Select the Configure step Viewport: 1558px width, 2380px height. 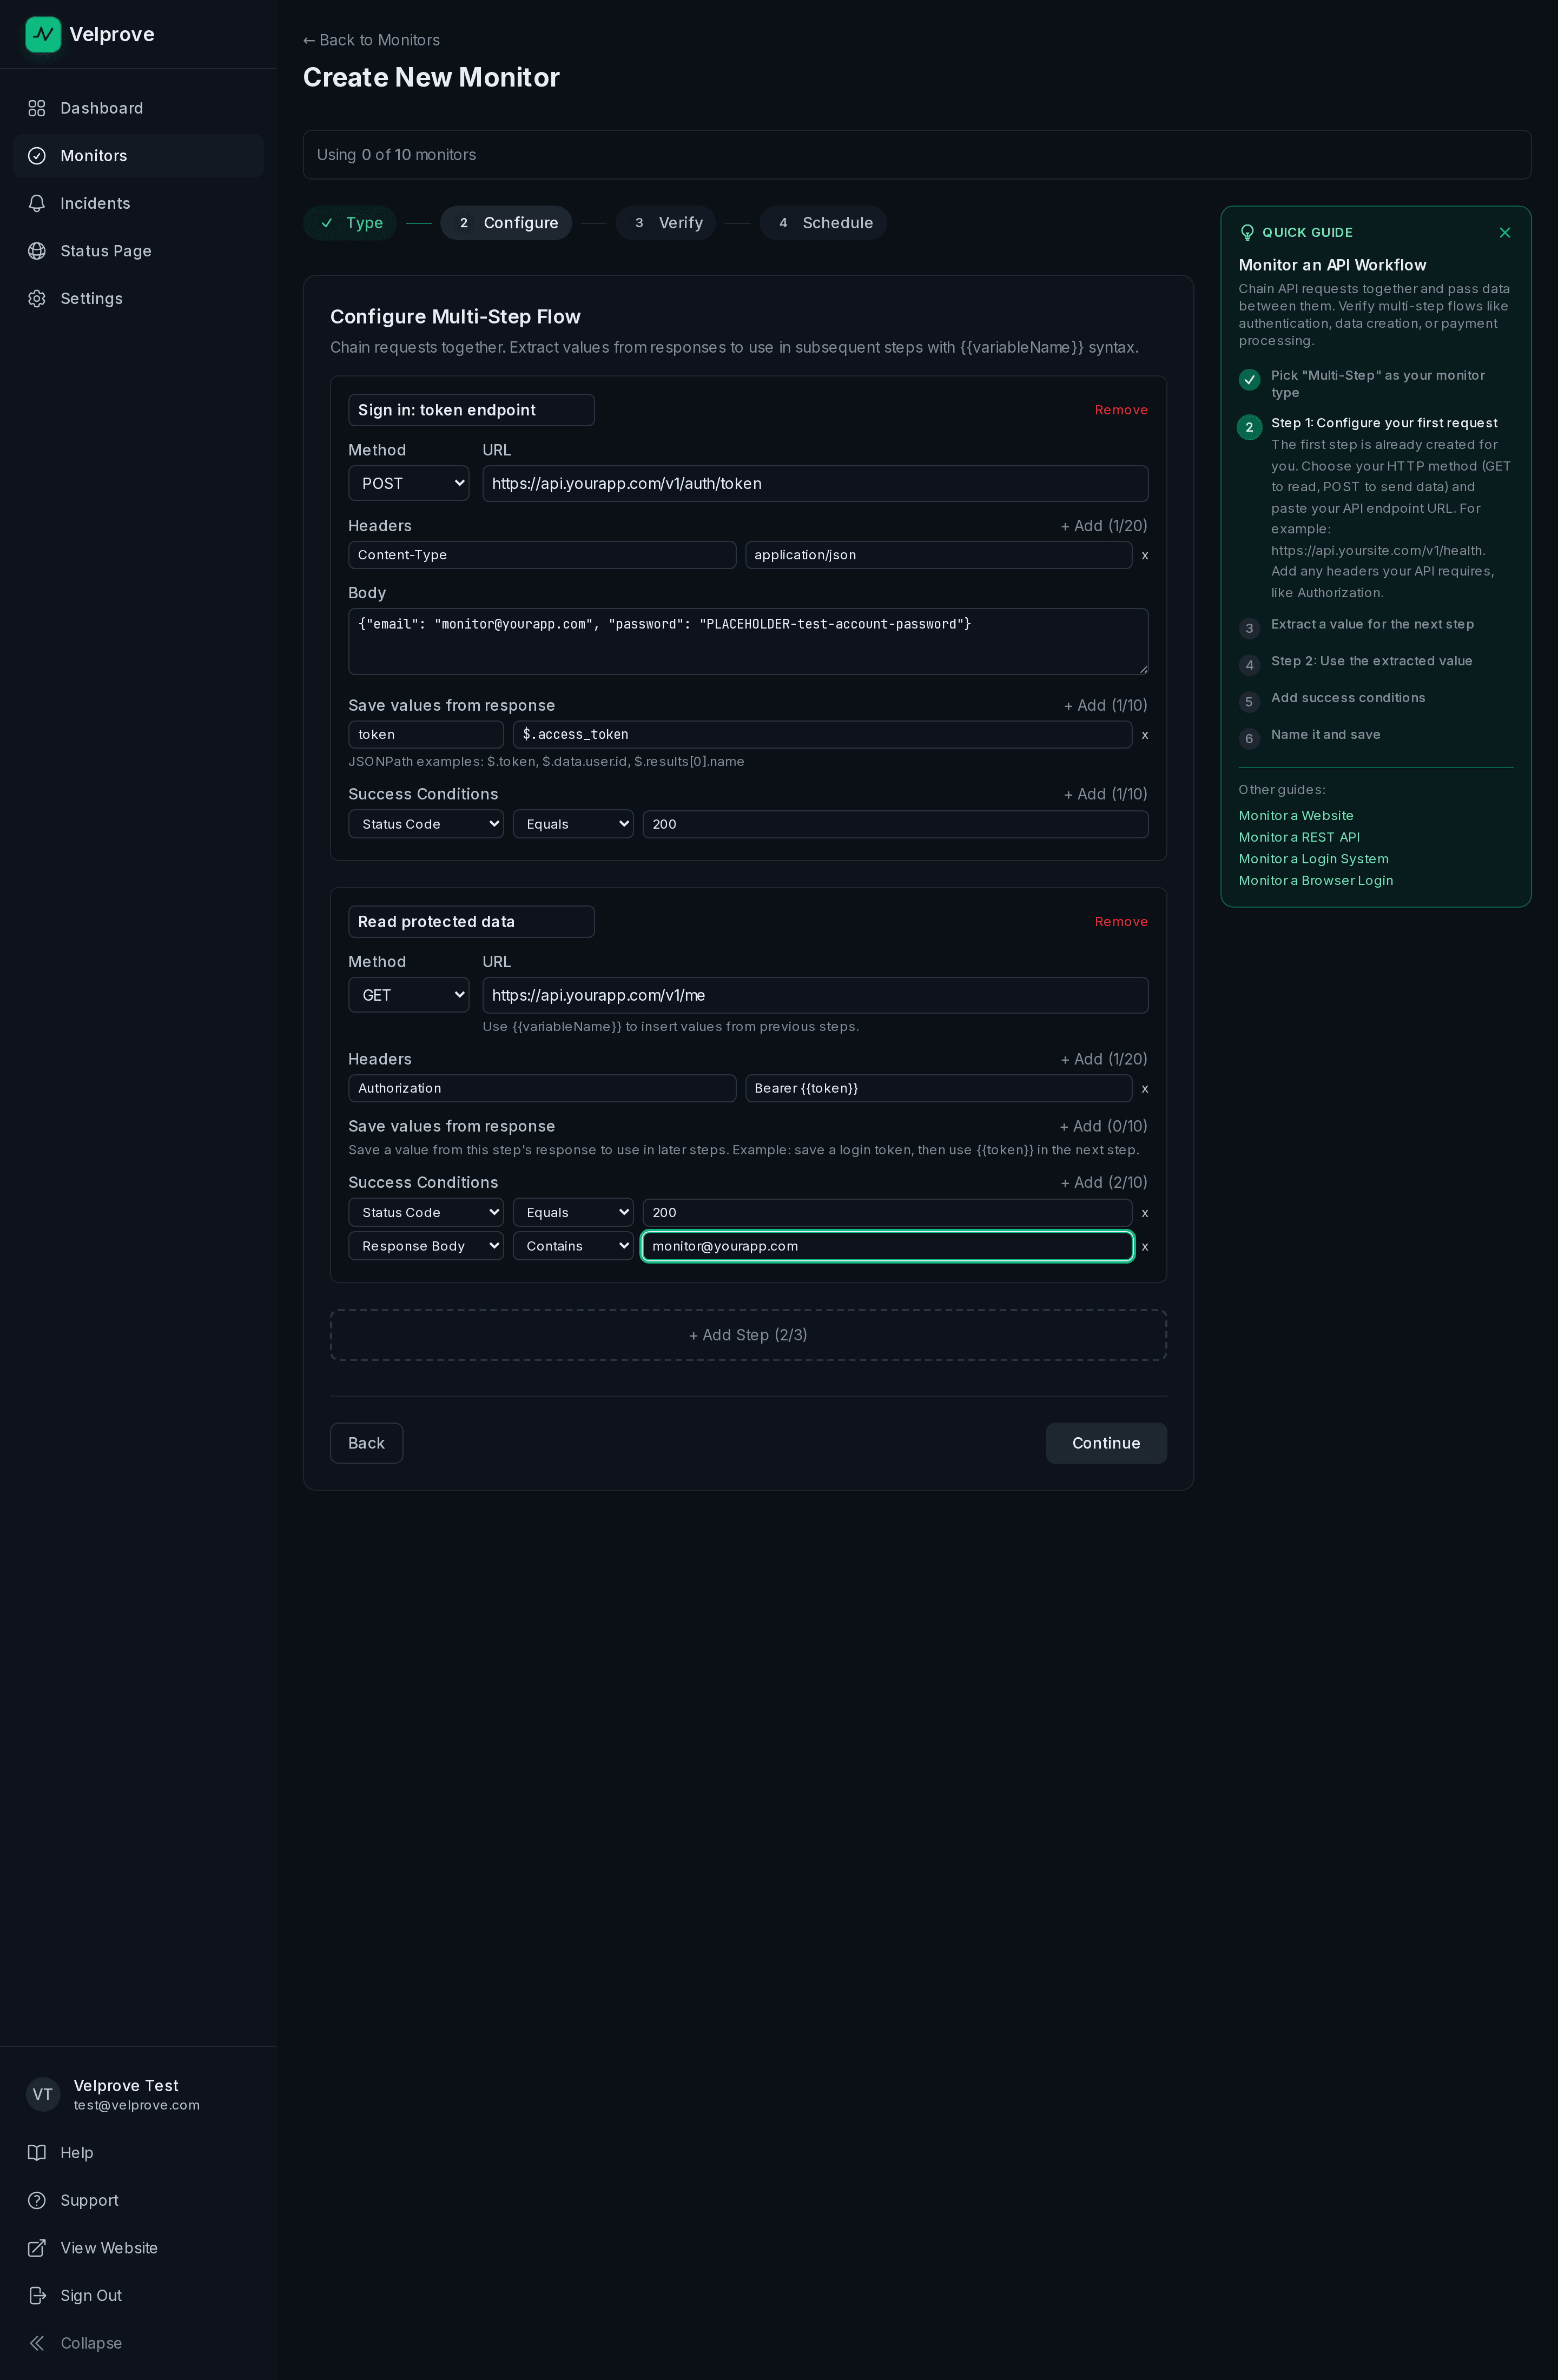pyautogui.click(x=506, y=223)
